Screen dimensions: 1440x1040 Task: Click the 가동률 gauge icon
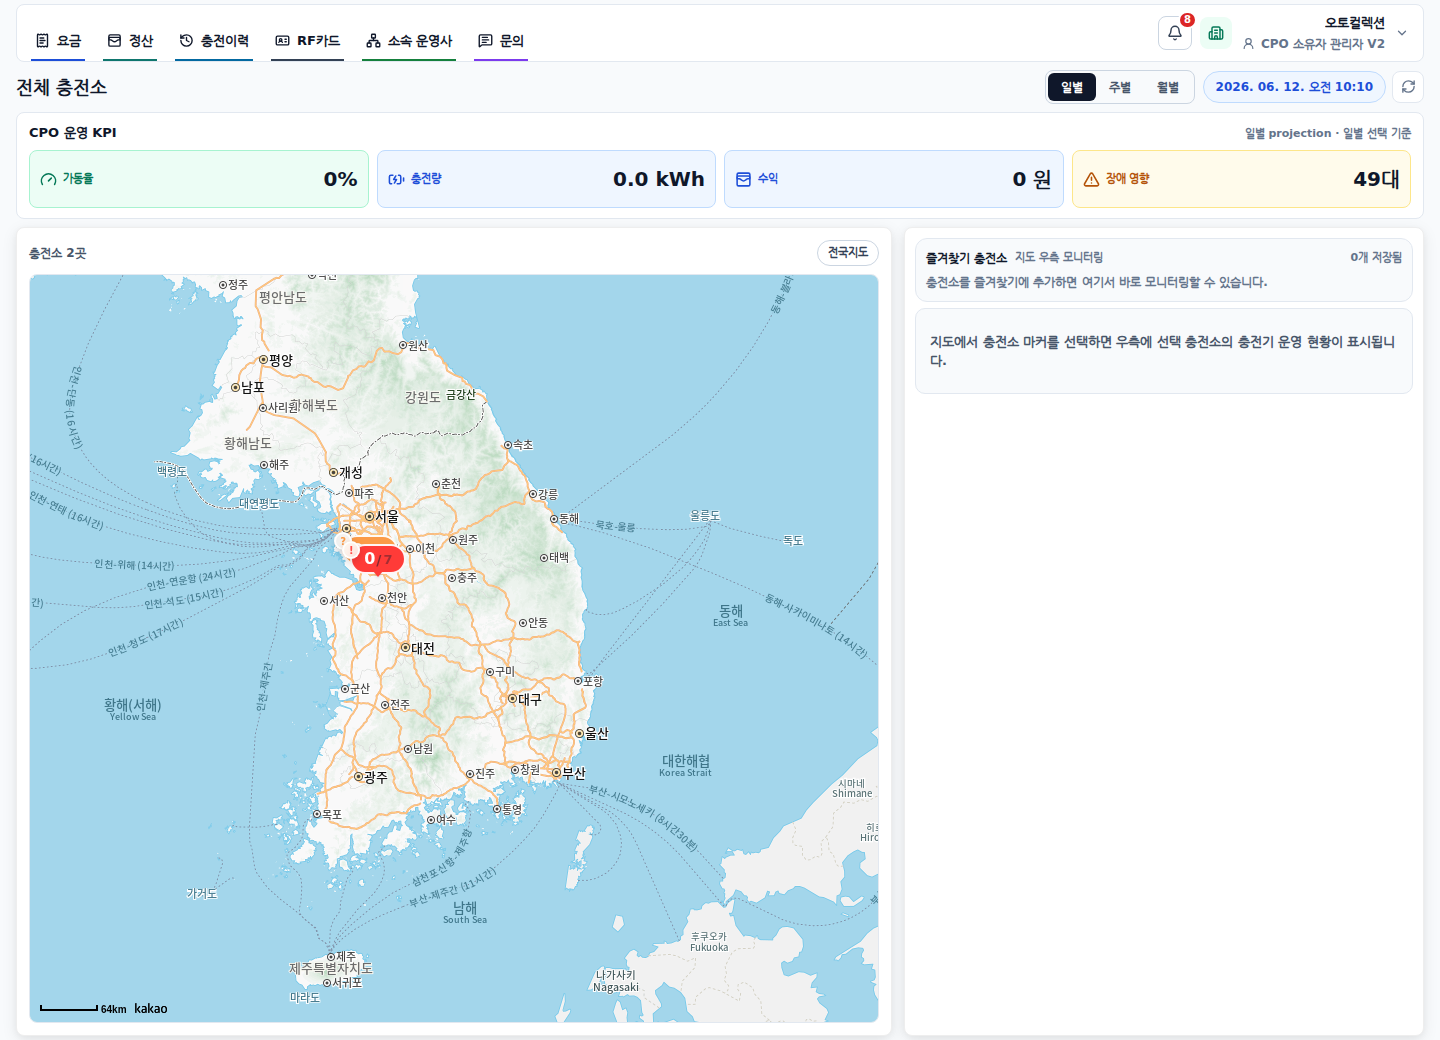click(x=48, y=179)
